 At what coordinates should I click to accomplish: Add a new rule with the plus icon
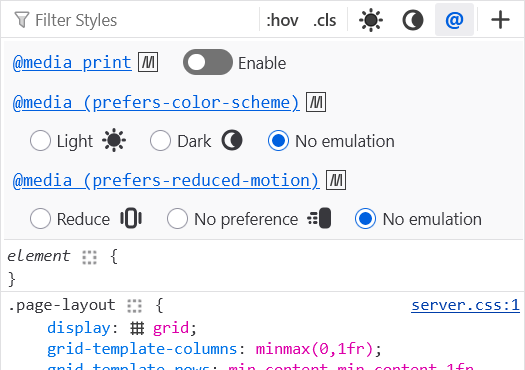(x=500, y=20)
